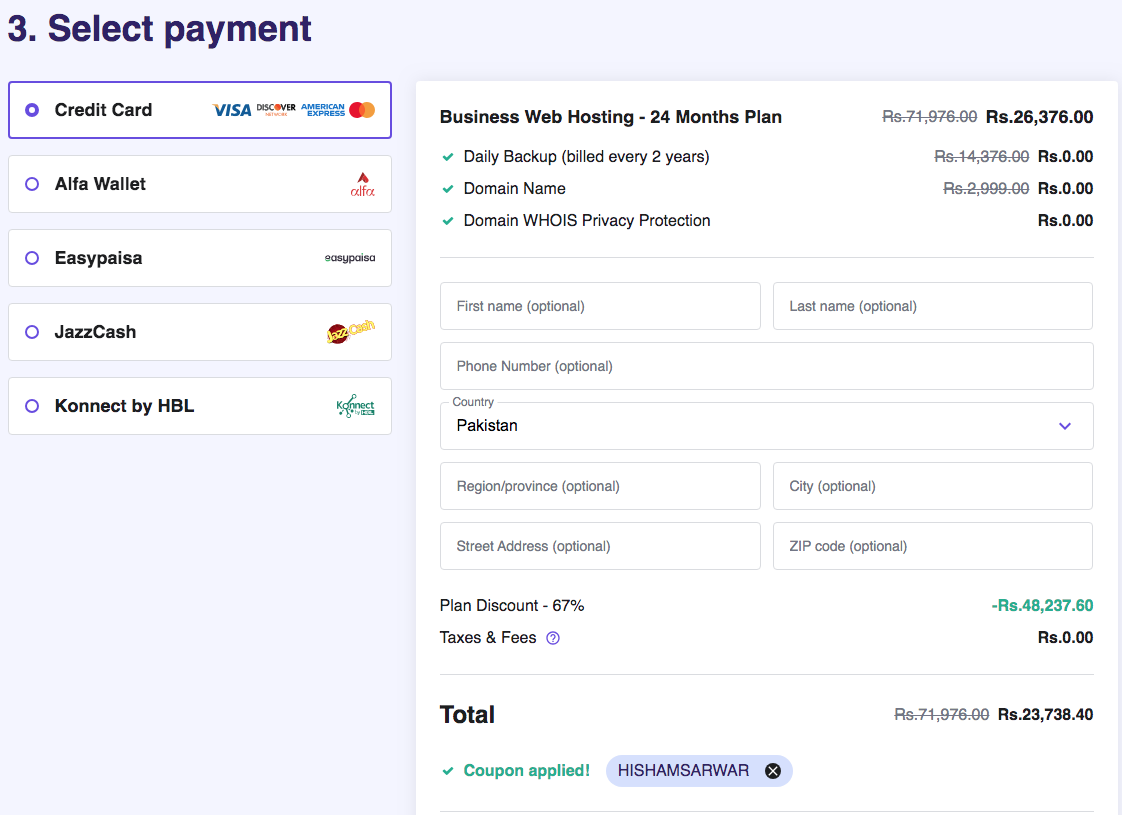Click the First name input field
This screenshot has width=1122, height=815.
pos(600,306)
